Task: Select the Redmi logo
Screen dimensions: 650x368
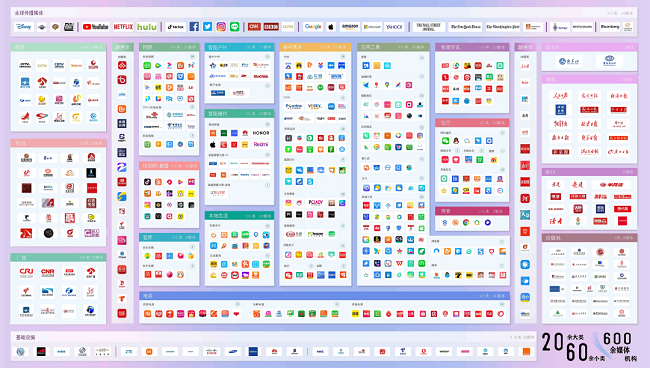Action: 261,144
